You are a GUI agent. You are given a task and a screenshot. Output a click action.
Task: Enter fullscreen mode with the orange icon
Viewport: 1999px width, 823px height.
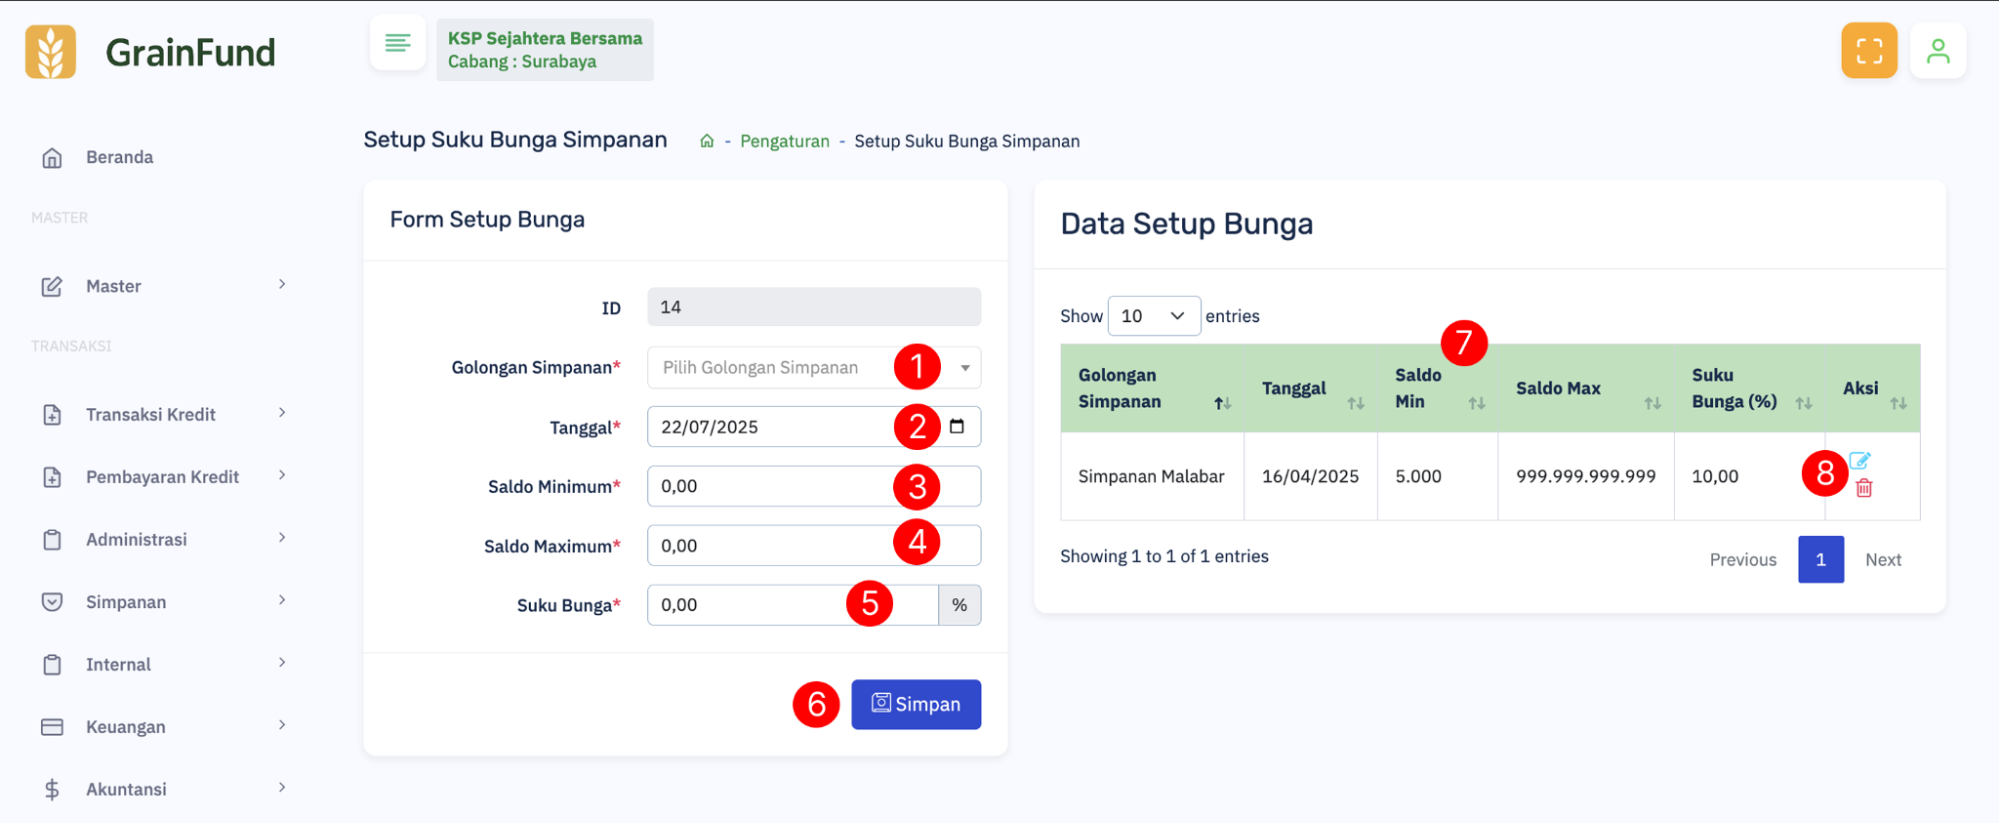click(x=1869, y=50)
